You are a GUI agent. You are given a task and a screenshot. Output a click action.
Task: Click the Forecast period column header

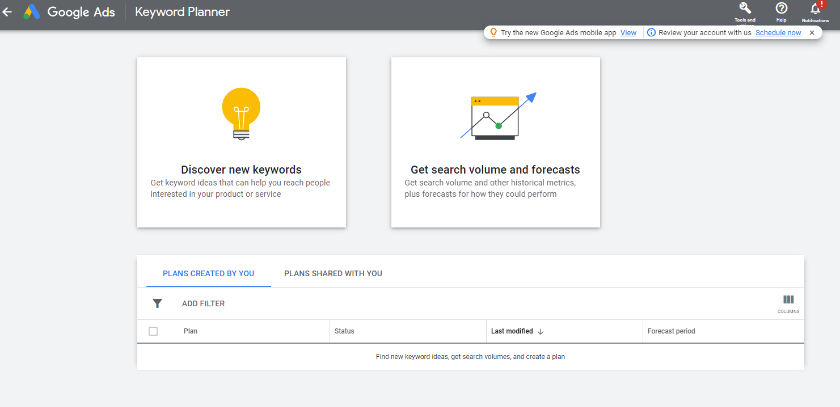click(671, 331)
